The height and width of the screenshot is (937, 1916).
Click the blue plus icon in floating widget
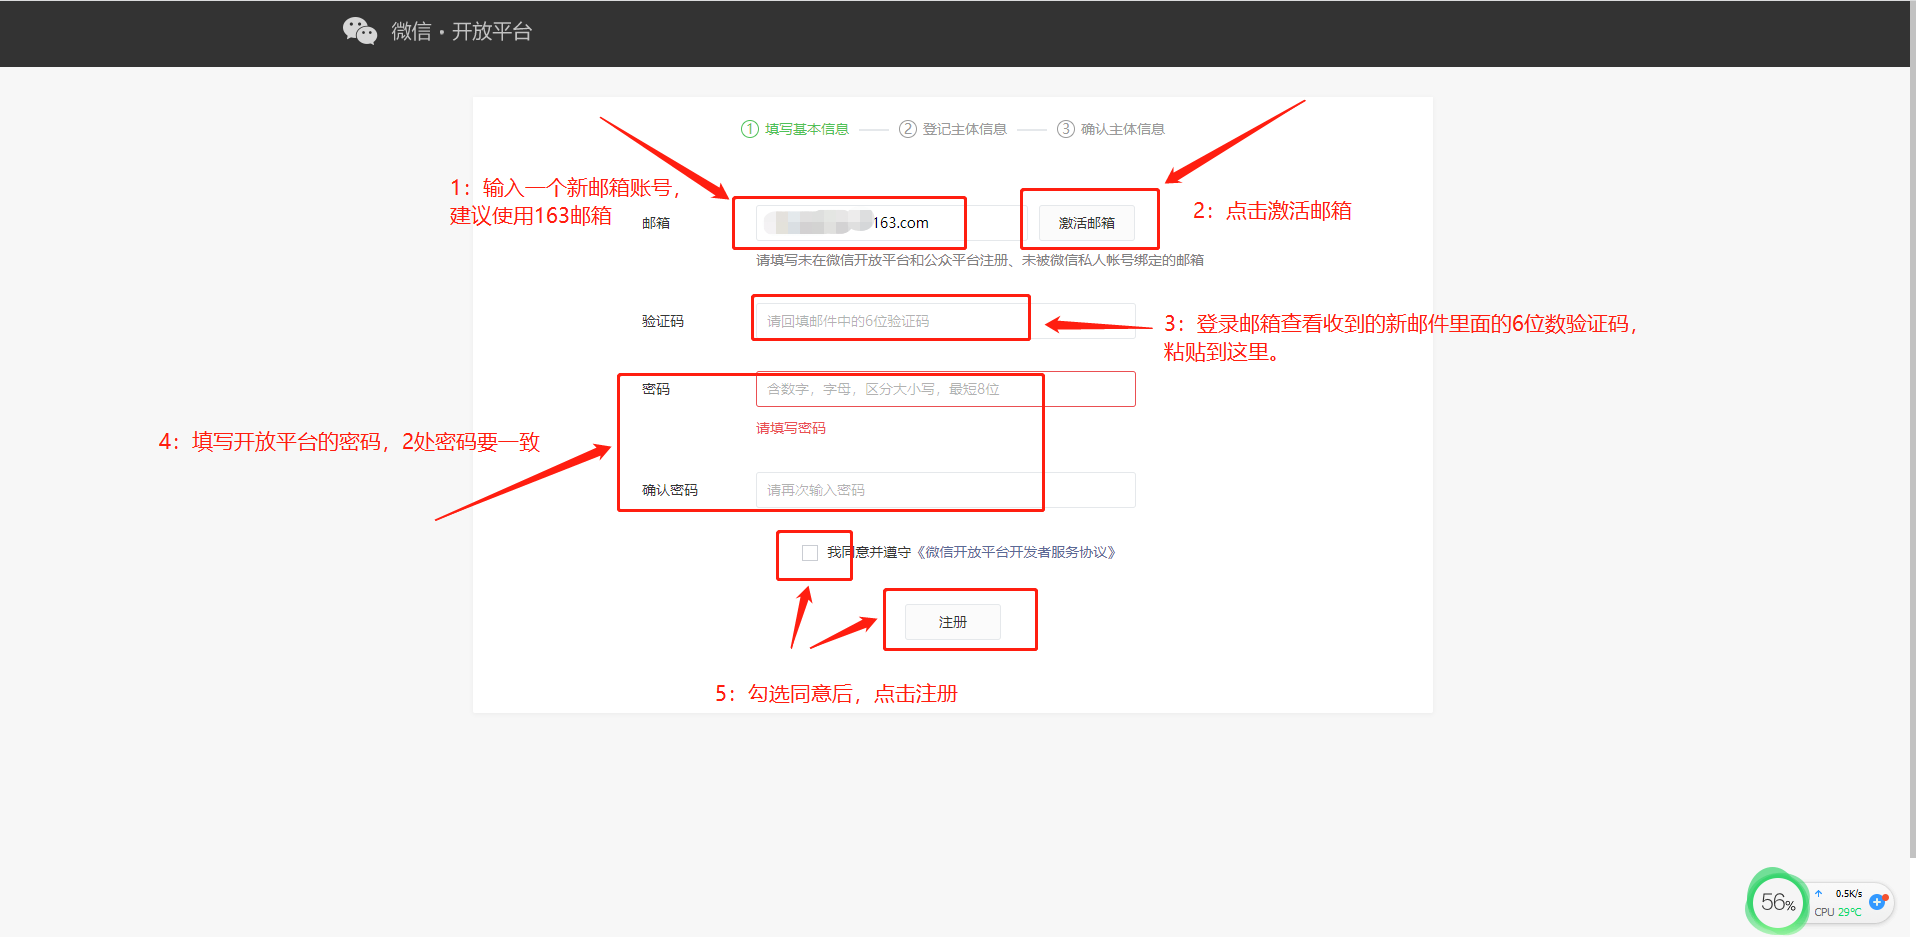point(1877,901)
